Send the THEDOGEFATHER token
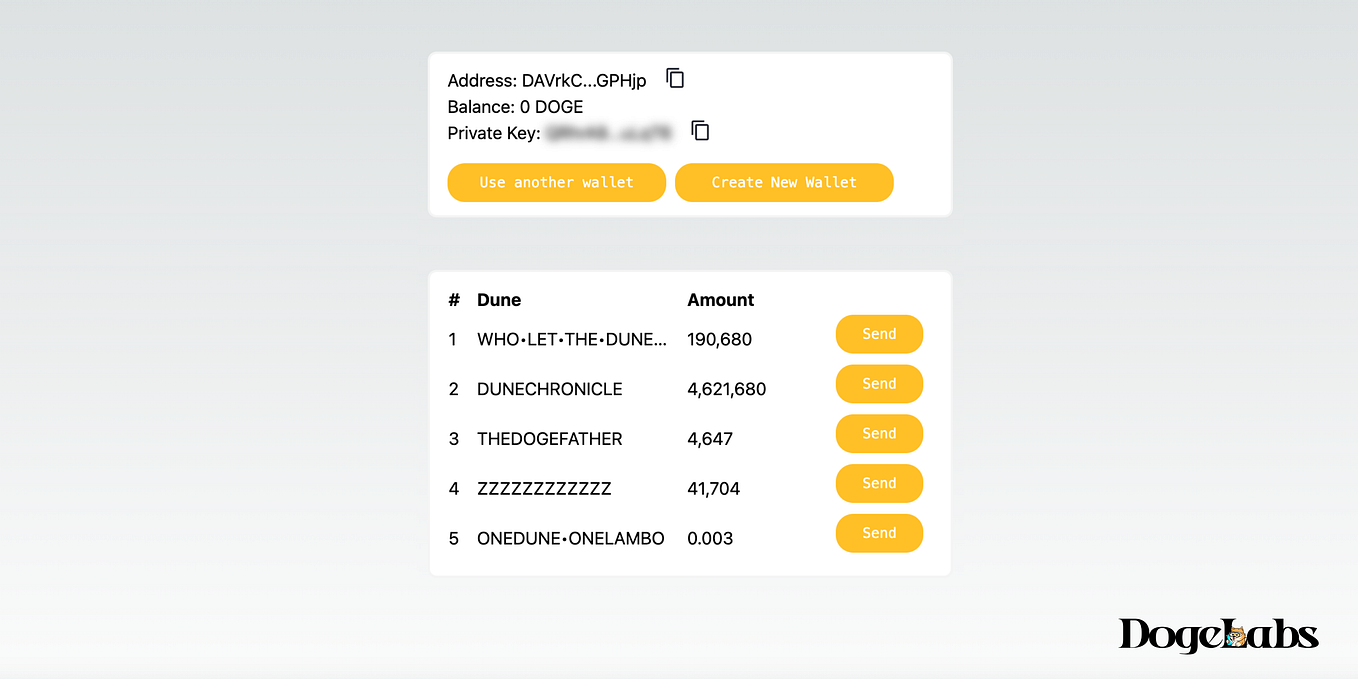Image resolution: width=1358 pixels, height=679 pixels. pos(879,433)
